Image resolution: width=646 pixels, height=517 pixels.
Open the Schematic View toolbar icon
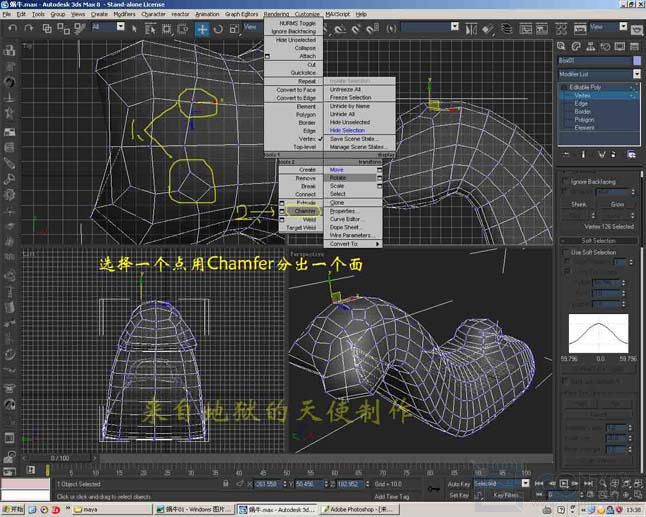tap(541, 29)
